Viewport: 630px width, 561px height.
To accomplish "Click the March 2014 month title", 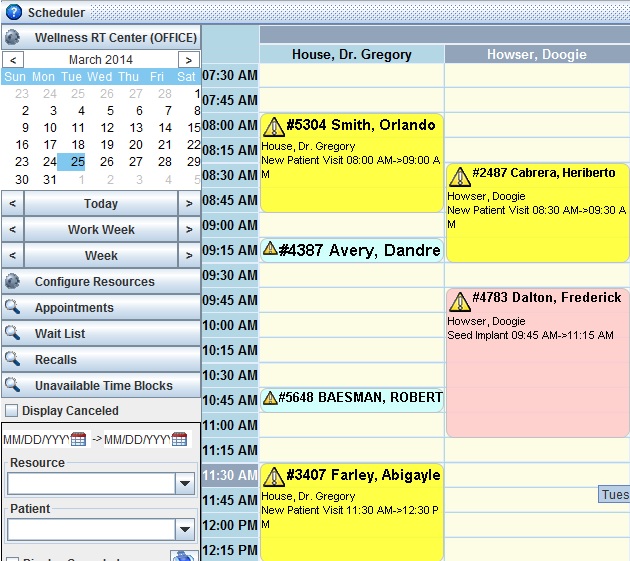I will pyautogui.click(x=100, y=59).
